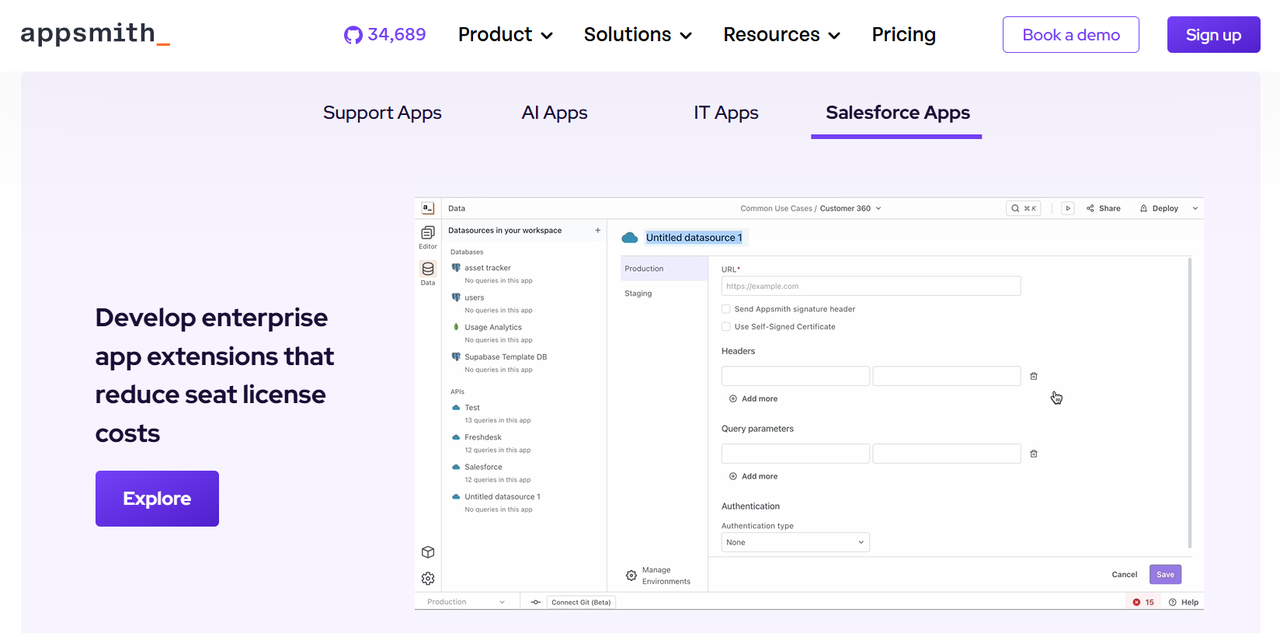Click the Book a demo button
This screenshot has height=633, width=1280.
tap(1071, 34)
